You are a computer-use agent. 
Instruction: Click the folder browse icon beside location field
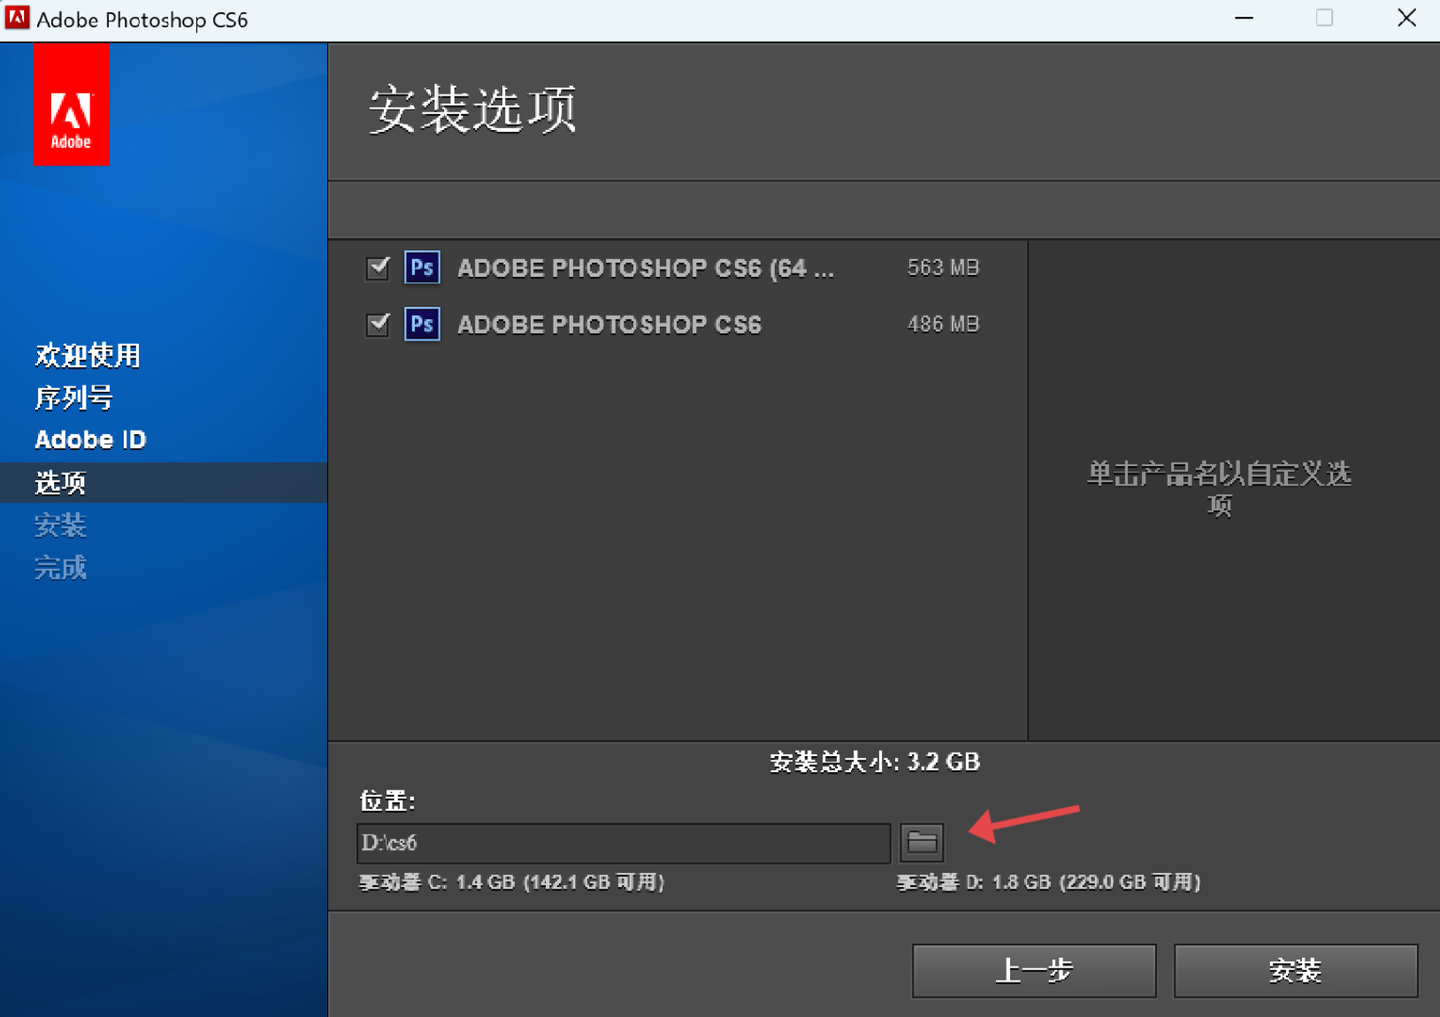(921, 842)
